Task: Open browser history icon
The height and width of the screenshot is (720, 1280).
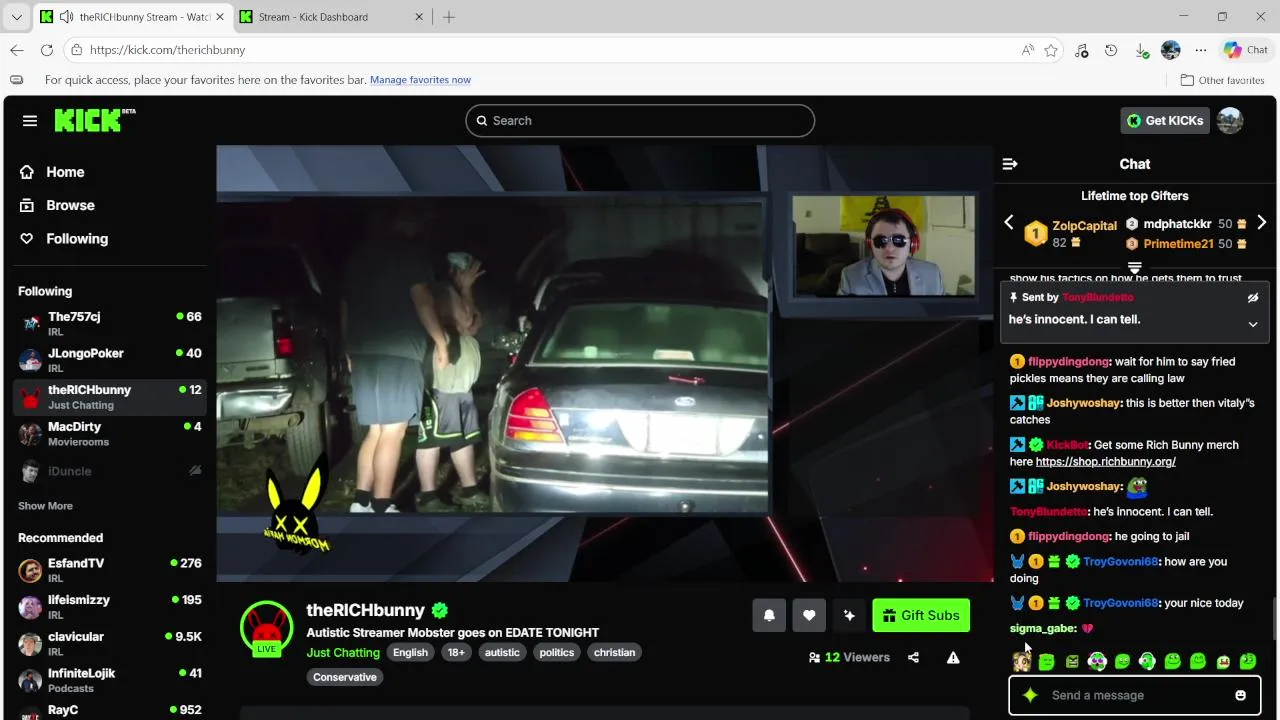Action: pyautogui.click(x=1111, y=50)
